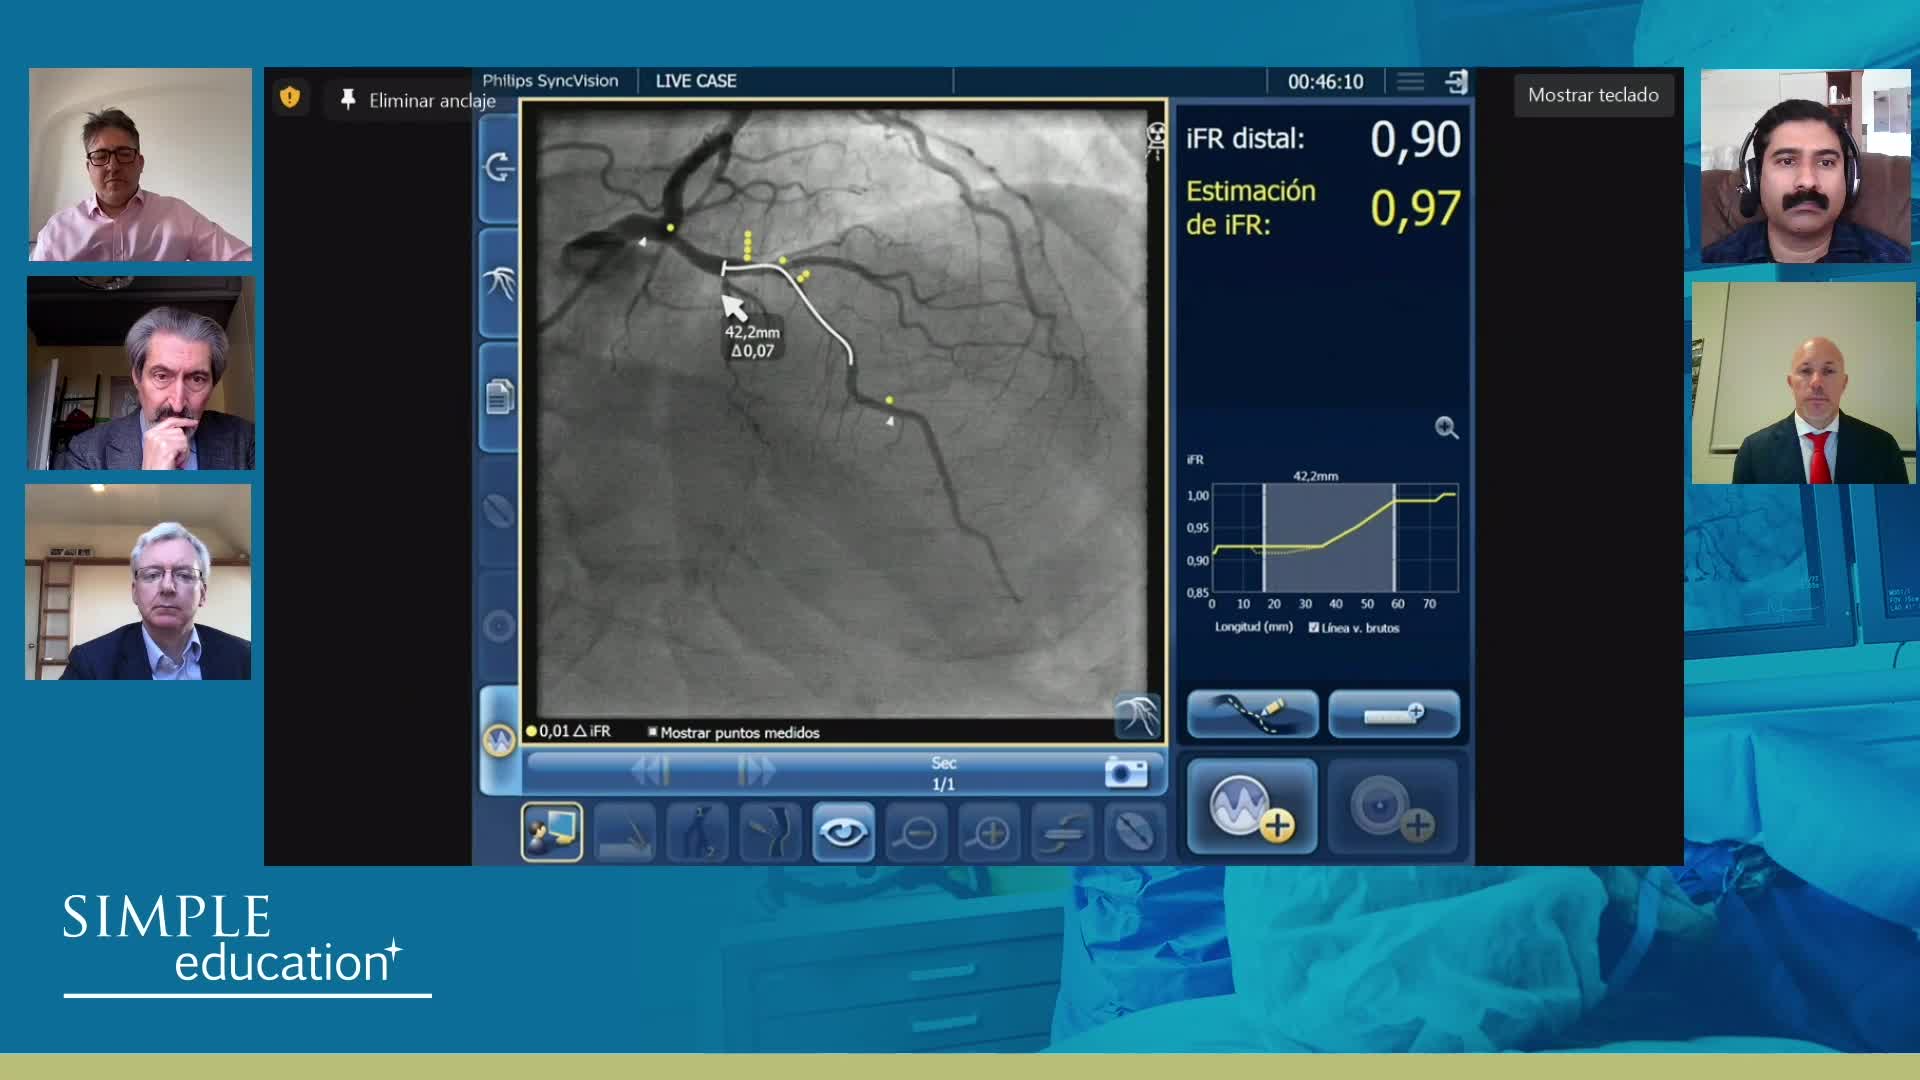Click magnifier zoom icon above iFR graph
This screenshot has width=1920, height=1080.
pyautogui.click(x=1446, y=428)
